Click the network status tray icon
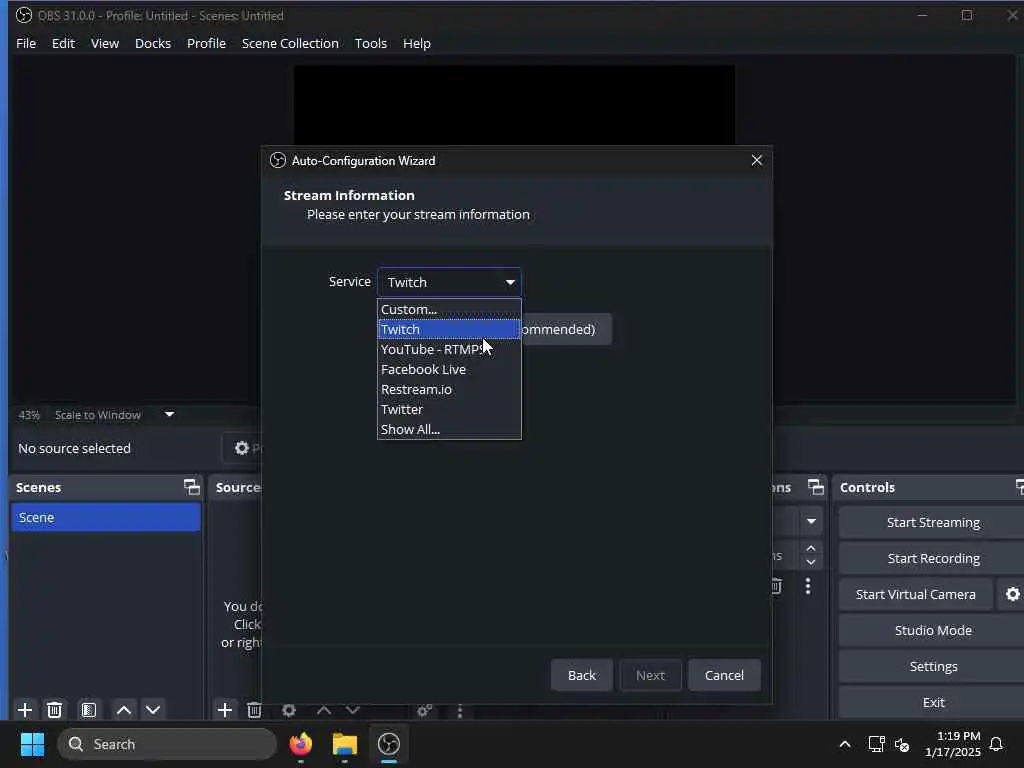This screenshot has width=1024, height=768. (876, 744)
